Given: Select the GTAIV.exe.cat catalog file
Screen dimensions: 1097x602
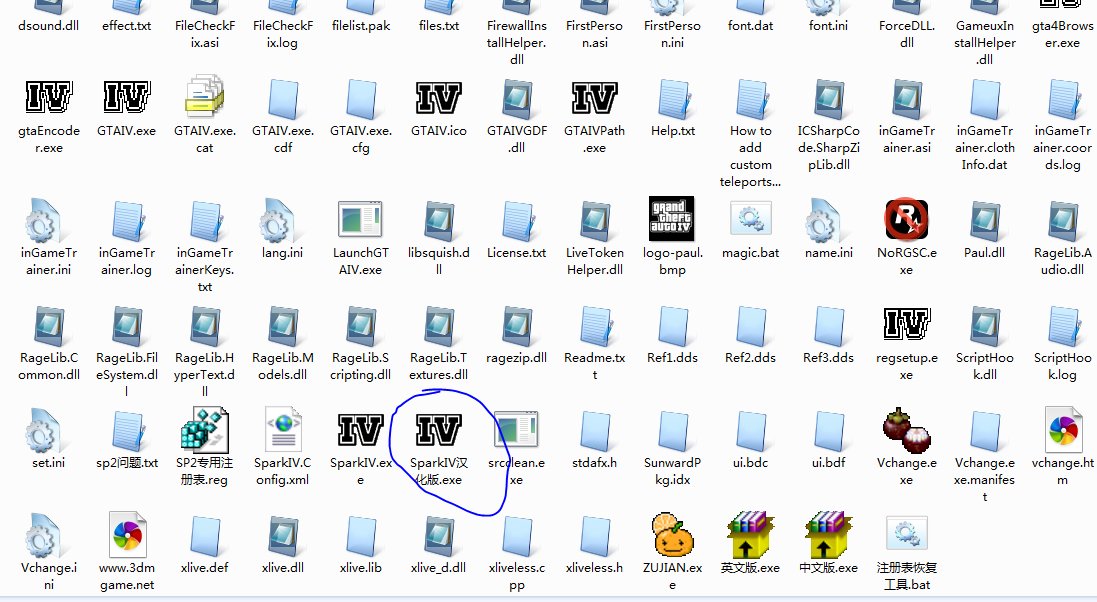Looking at the screenshot, I should pyautogui.click(x=204, y=99).
